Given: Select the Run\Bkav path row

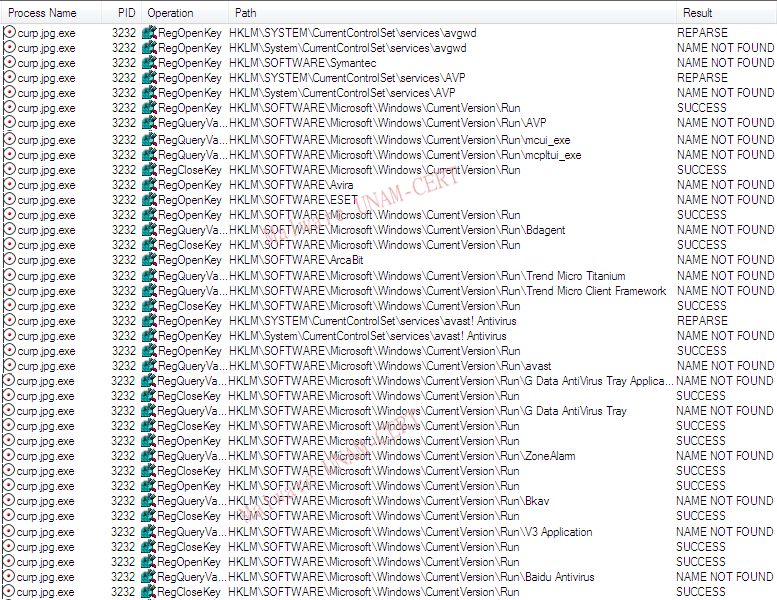Looking at the screenshot, I should 388,501.
